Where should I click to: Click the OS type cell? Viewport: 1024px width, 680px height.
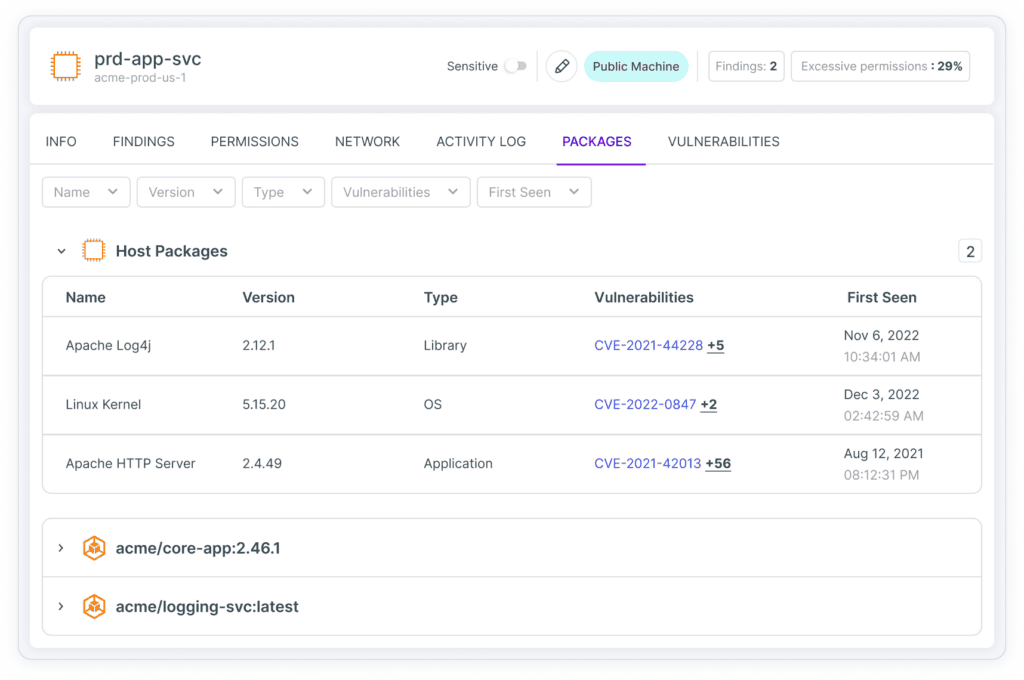pyautogui.click(x=432, y=404)
